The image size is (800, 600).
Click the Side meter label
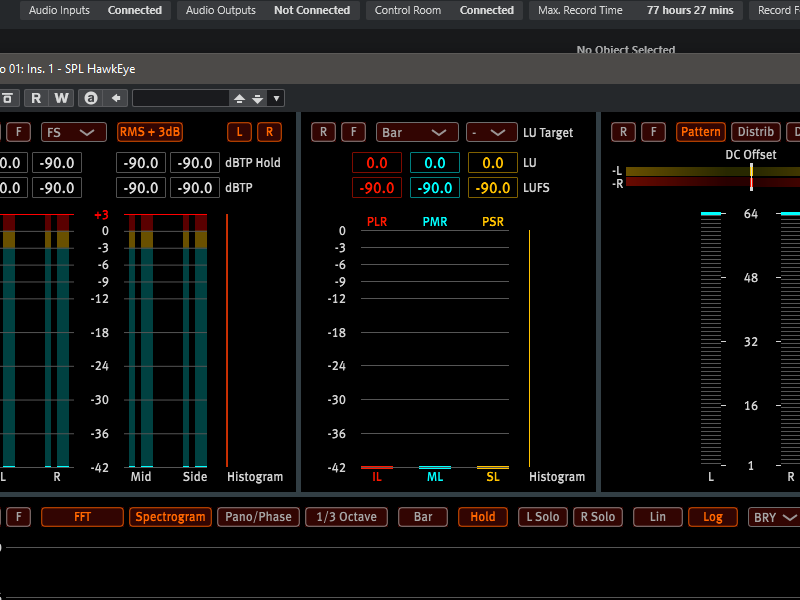(x=195, y=477)
